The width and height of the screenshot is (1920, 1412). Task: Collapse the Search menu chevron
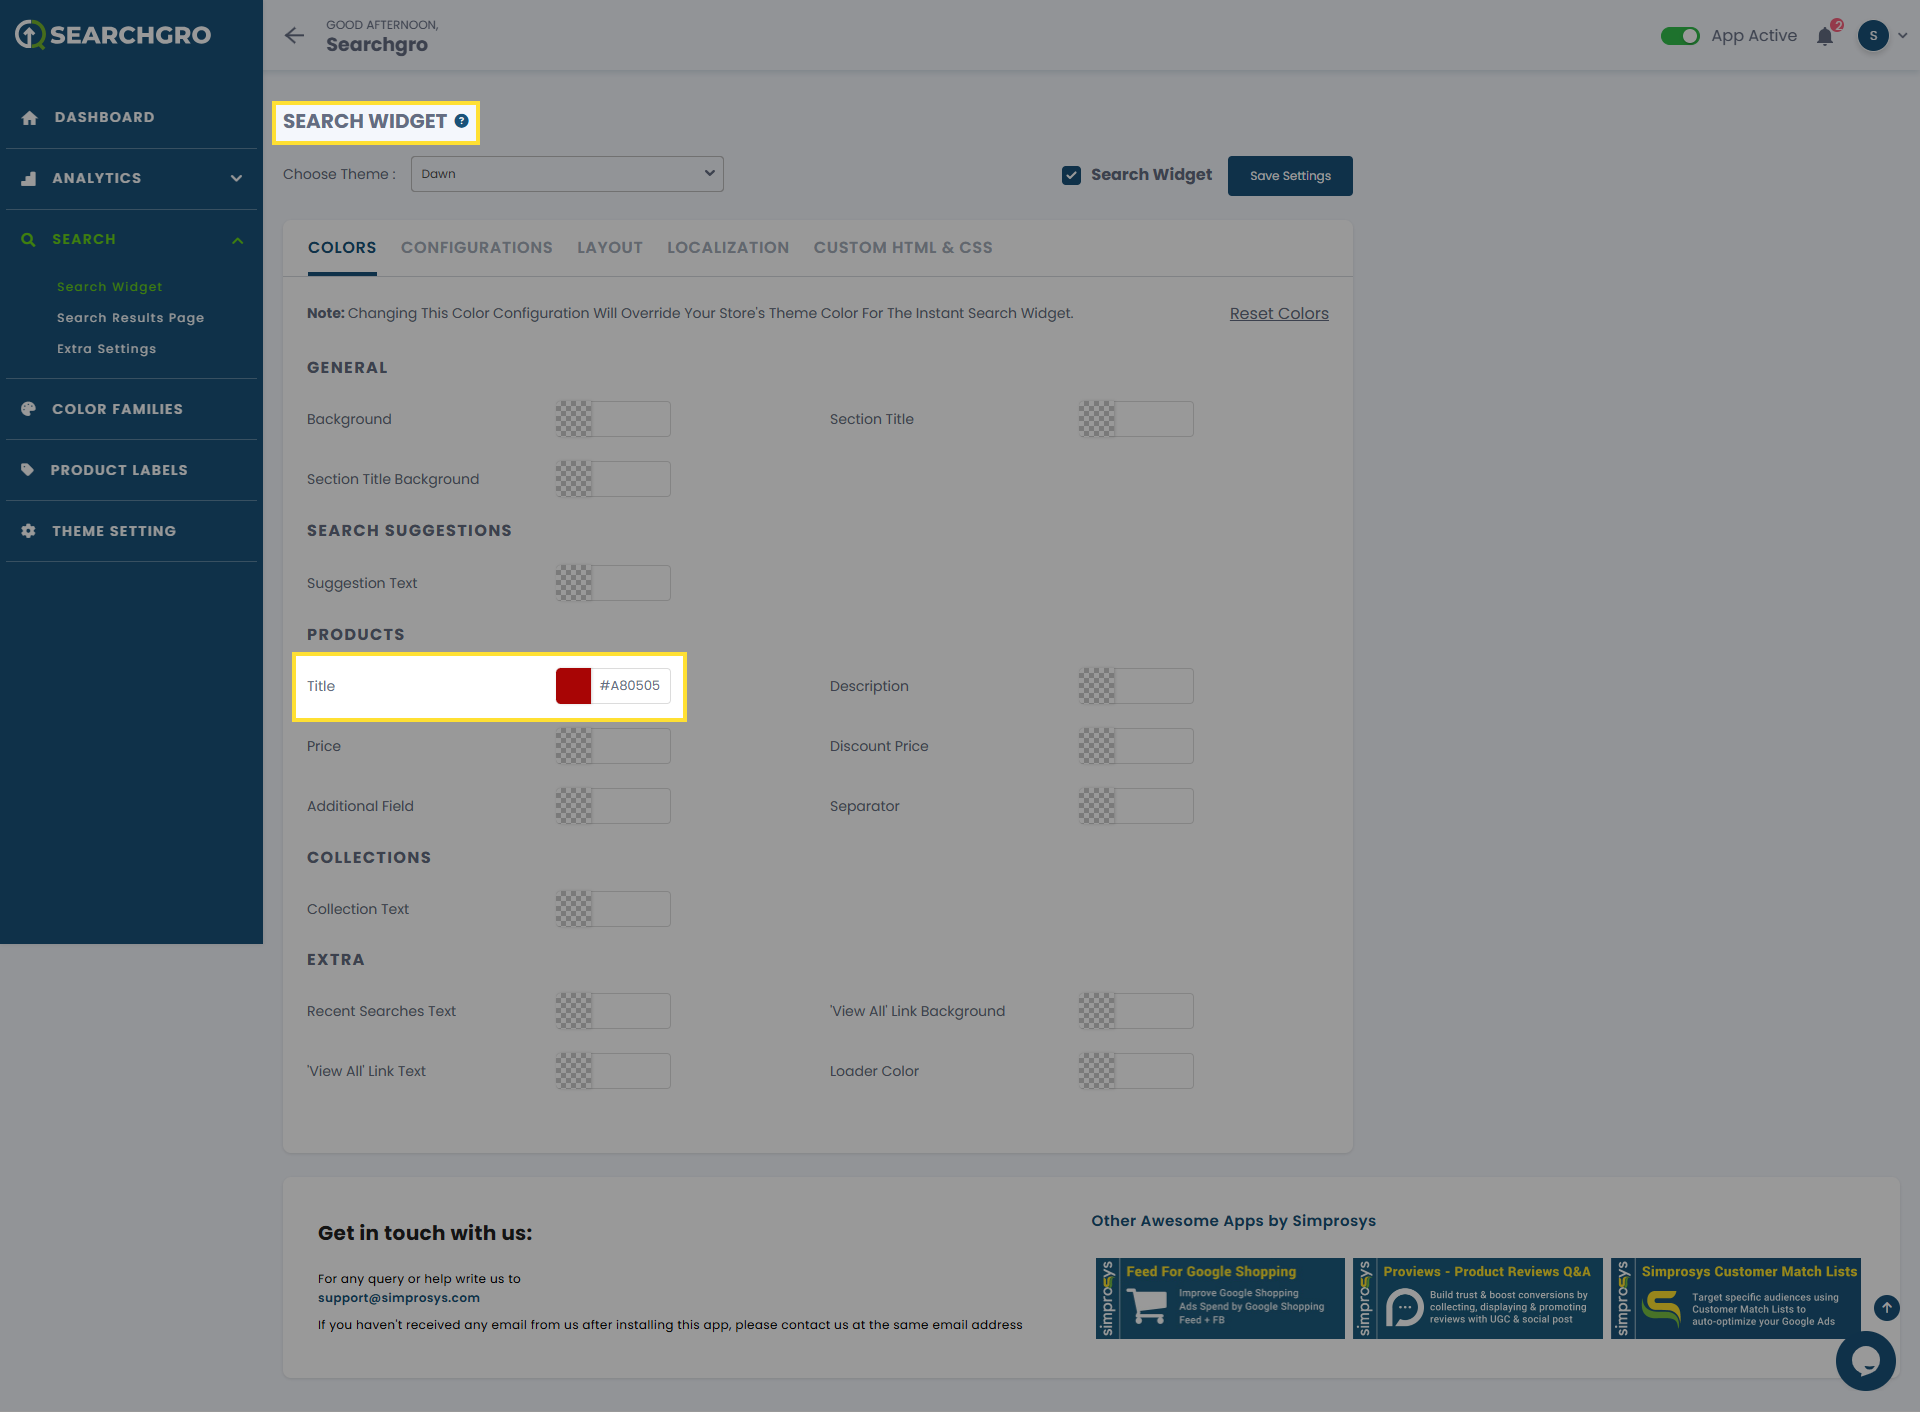pyautogui.click(x=237, y=240)
